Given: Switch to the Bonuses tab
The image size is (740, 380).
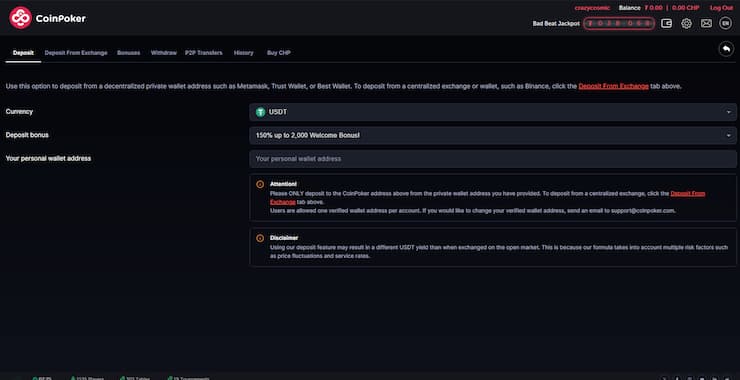Looking at the screenshot, I should [128, 53].
